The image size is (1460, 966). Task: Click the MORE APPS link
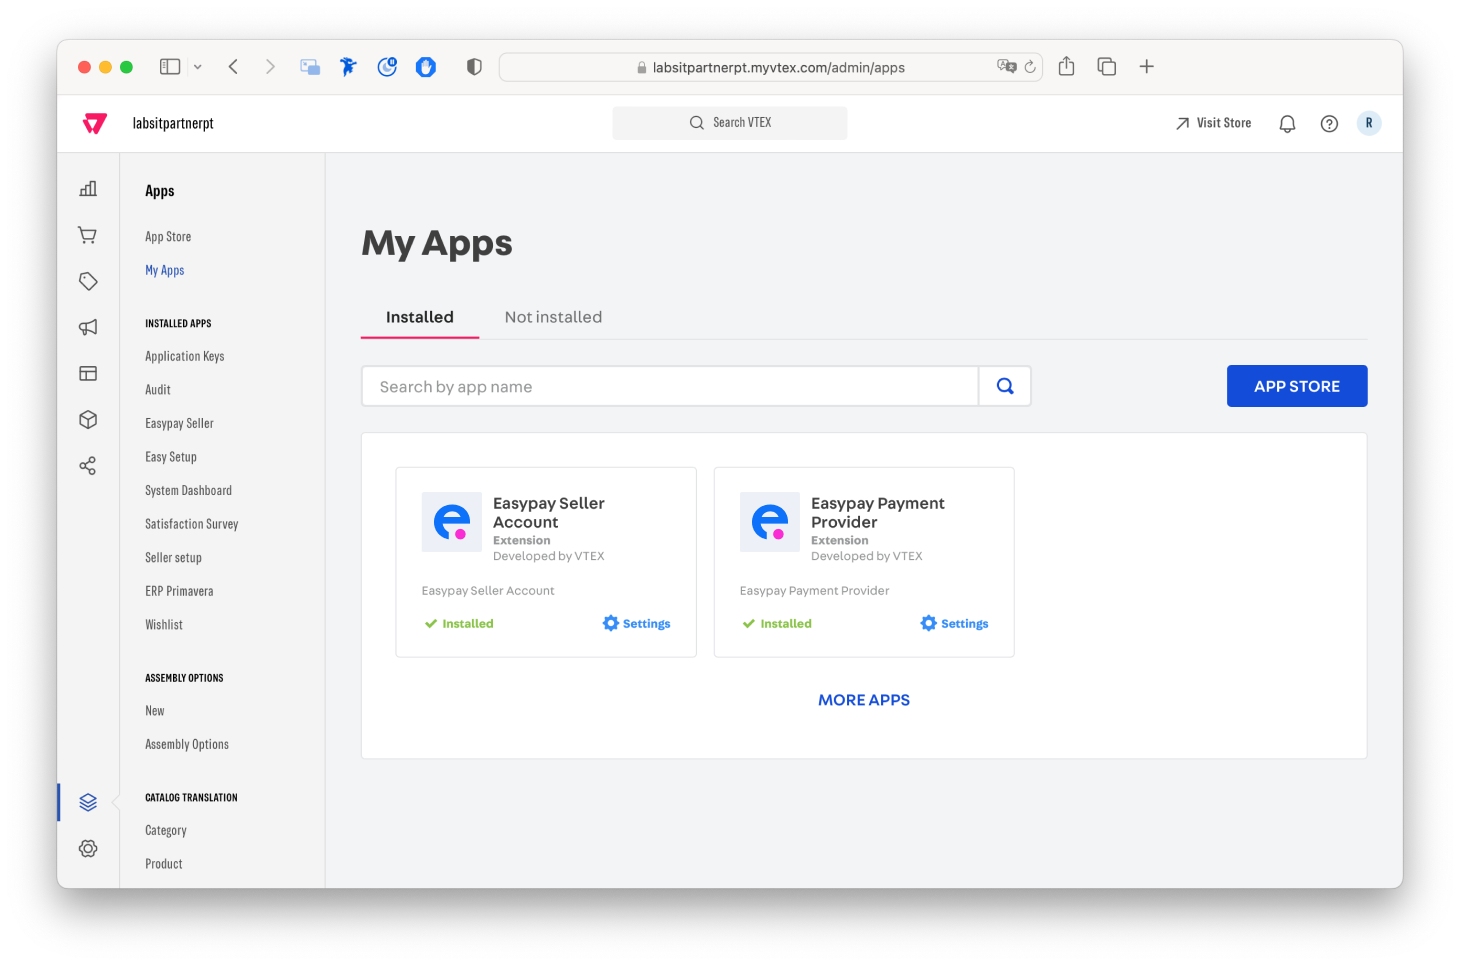pyautogui.click(x=864, y=700)
